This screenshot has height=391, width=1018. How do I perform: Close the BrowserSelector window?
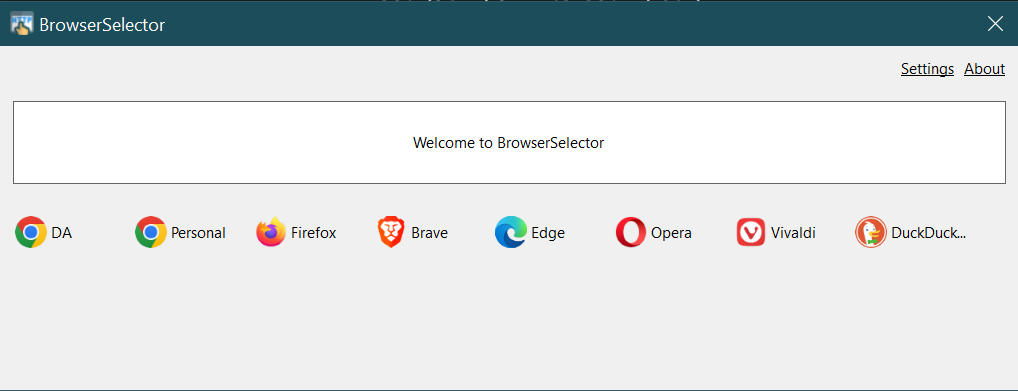[995, 23]
